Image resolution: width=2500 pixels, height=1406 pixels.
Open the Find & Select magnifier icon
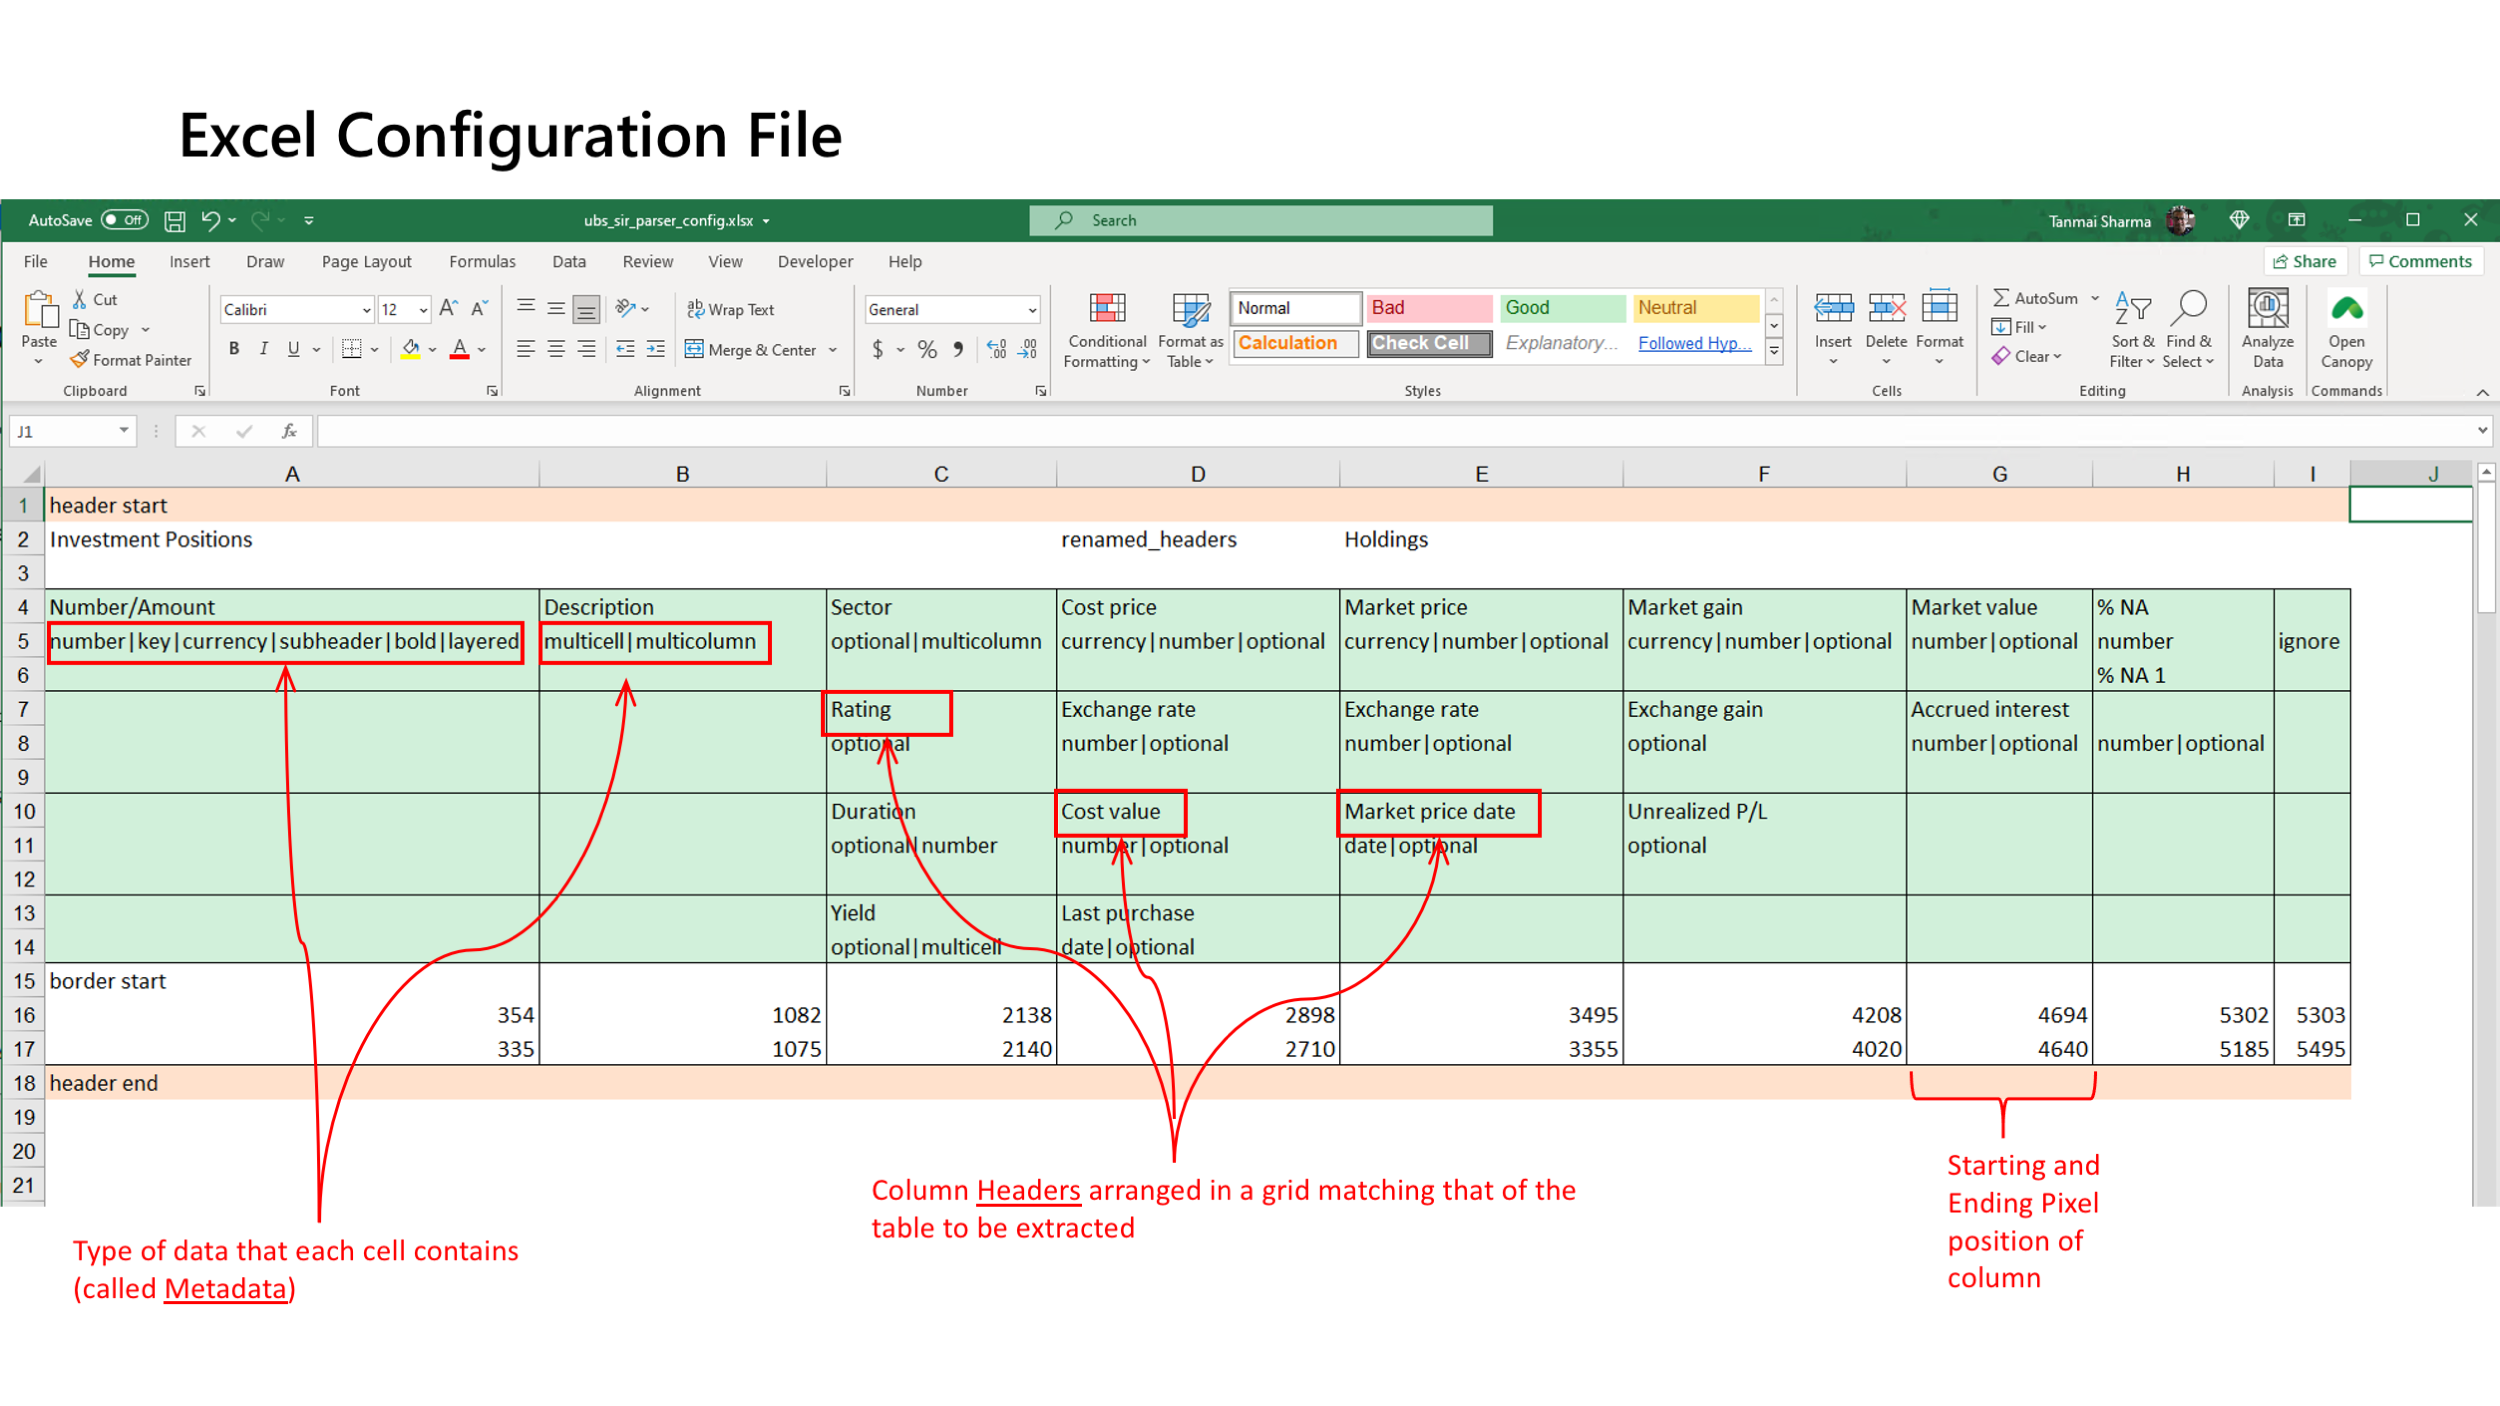(x=2189, y=309)
